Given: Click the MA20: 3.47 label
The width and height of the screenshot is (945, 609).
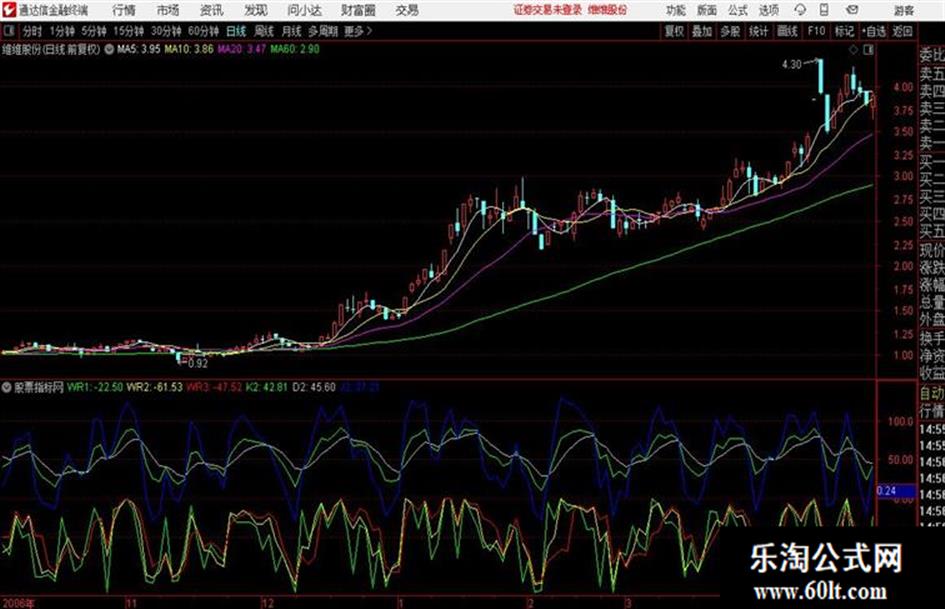Looking at the screenshot, I should pyautogui.click(x=242, y=49).
